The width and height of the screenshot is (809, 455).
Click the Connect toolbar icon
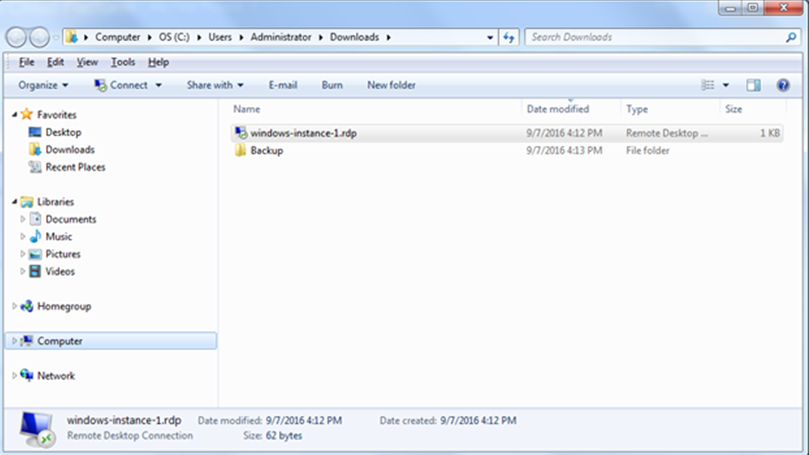[x=100, y=85]
